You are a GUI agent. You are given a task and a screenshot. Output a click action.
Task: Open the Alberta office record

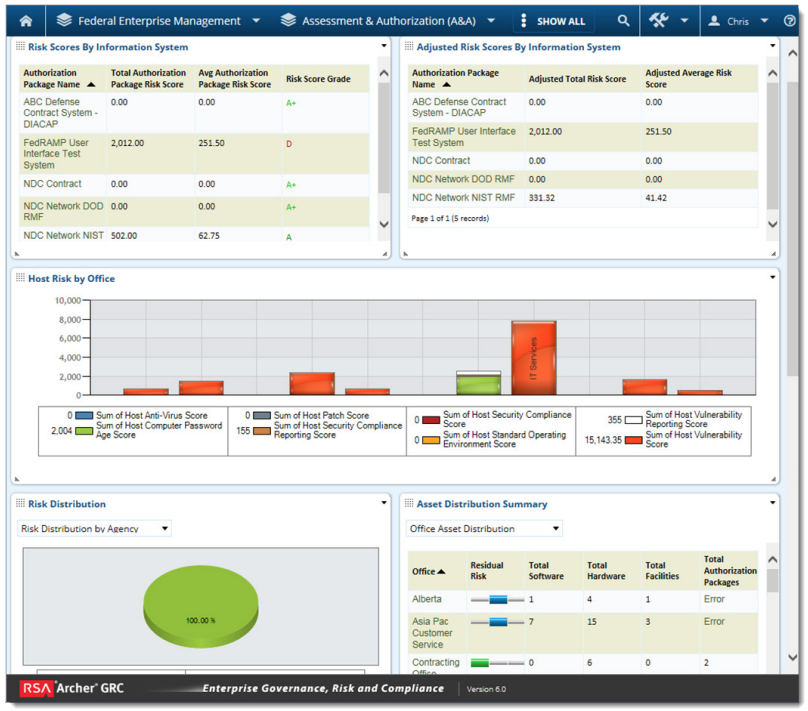coord(427,599)
